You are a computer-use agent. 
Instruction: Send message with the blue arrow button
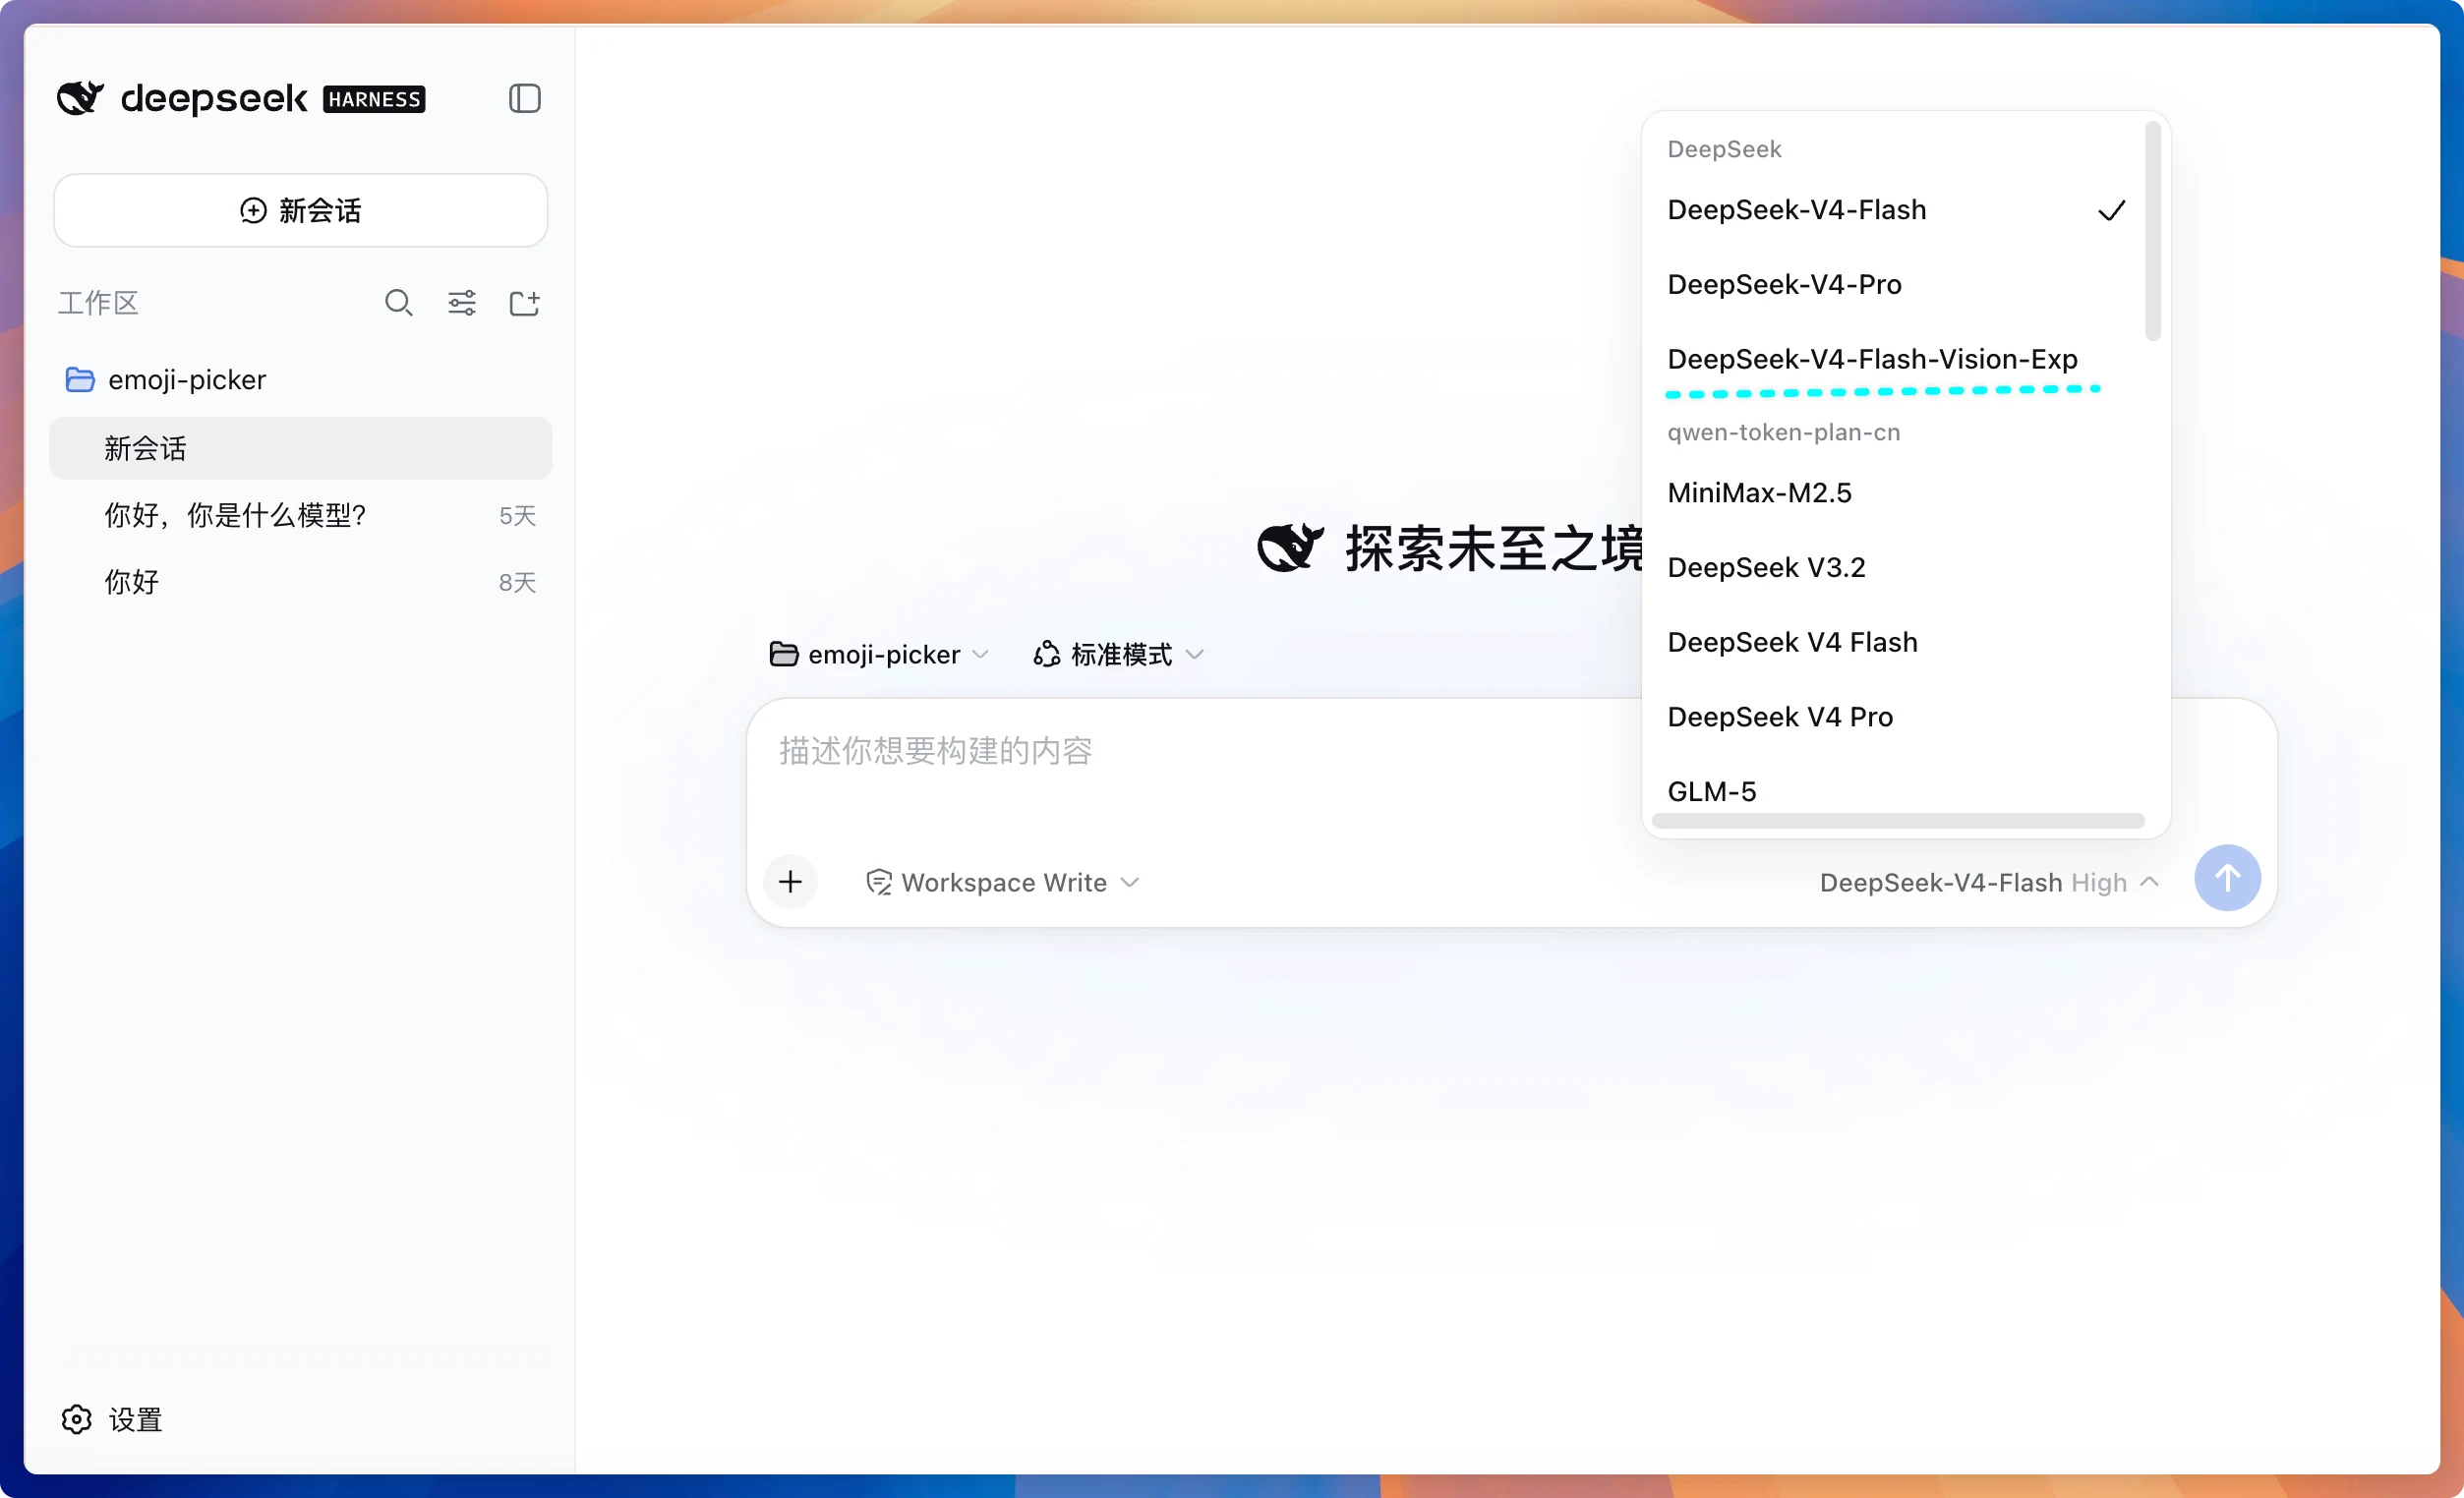(2227, 877)
